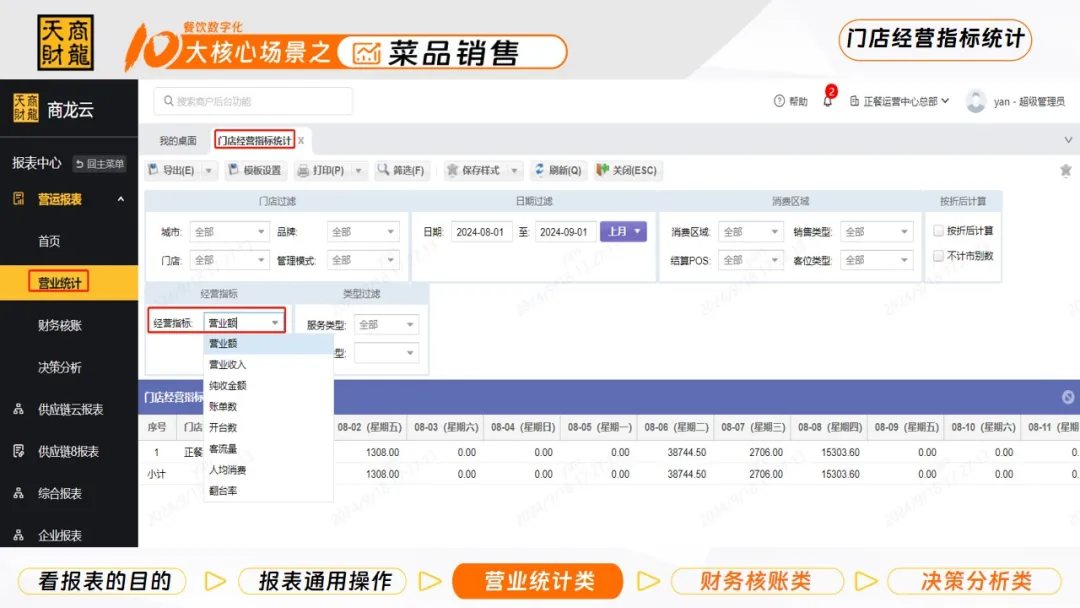Expand the arrow next to 打印(P)
The width and height of the screenshot is (1080, 608).
[x=358, y=171]
